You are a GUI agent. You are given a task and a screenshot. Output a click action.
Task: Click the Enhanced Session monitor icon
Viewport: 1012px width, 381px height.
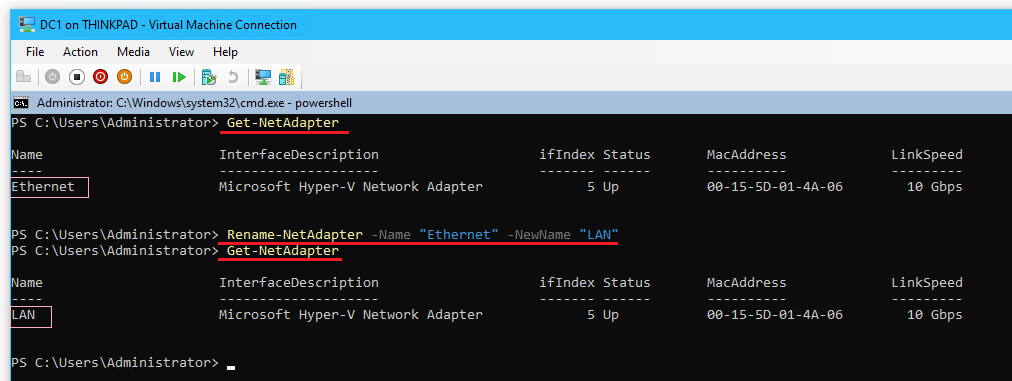pos(263,77)
